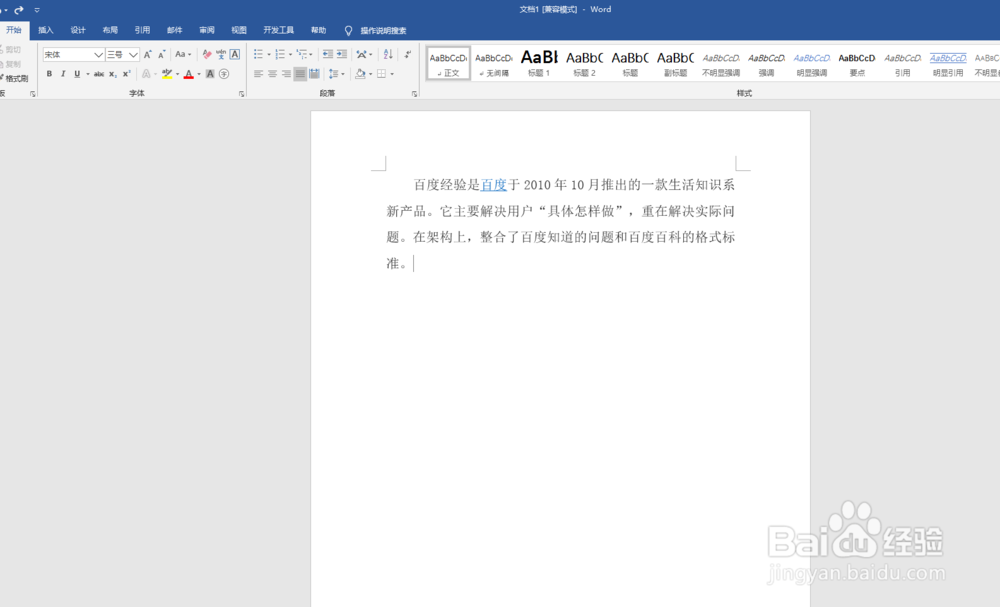Sort text with the A-Z sort icon
This screenshot has height=607, width=1000.
tap(388, 55)
